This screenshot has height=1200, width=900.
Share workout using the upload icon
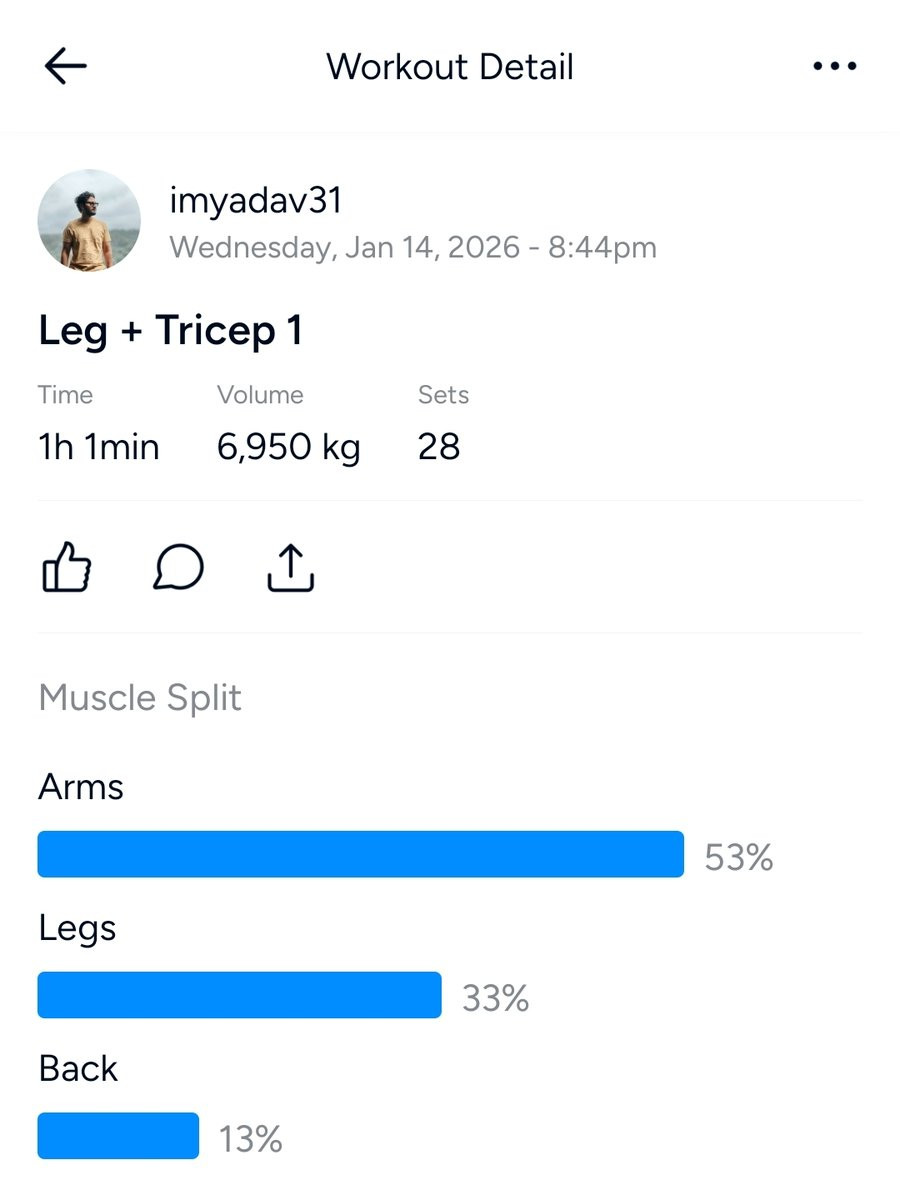click(291, 568)
